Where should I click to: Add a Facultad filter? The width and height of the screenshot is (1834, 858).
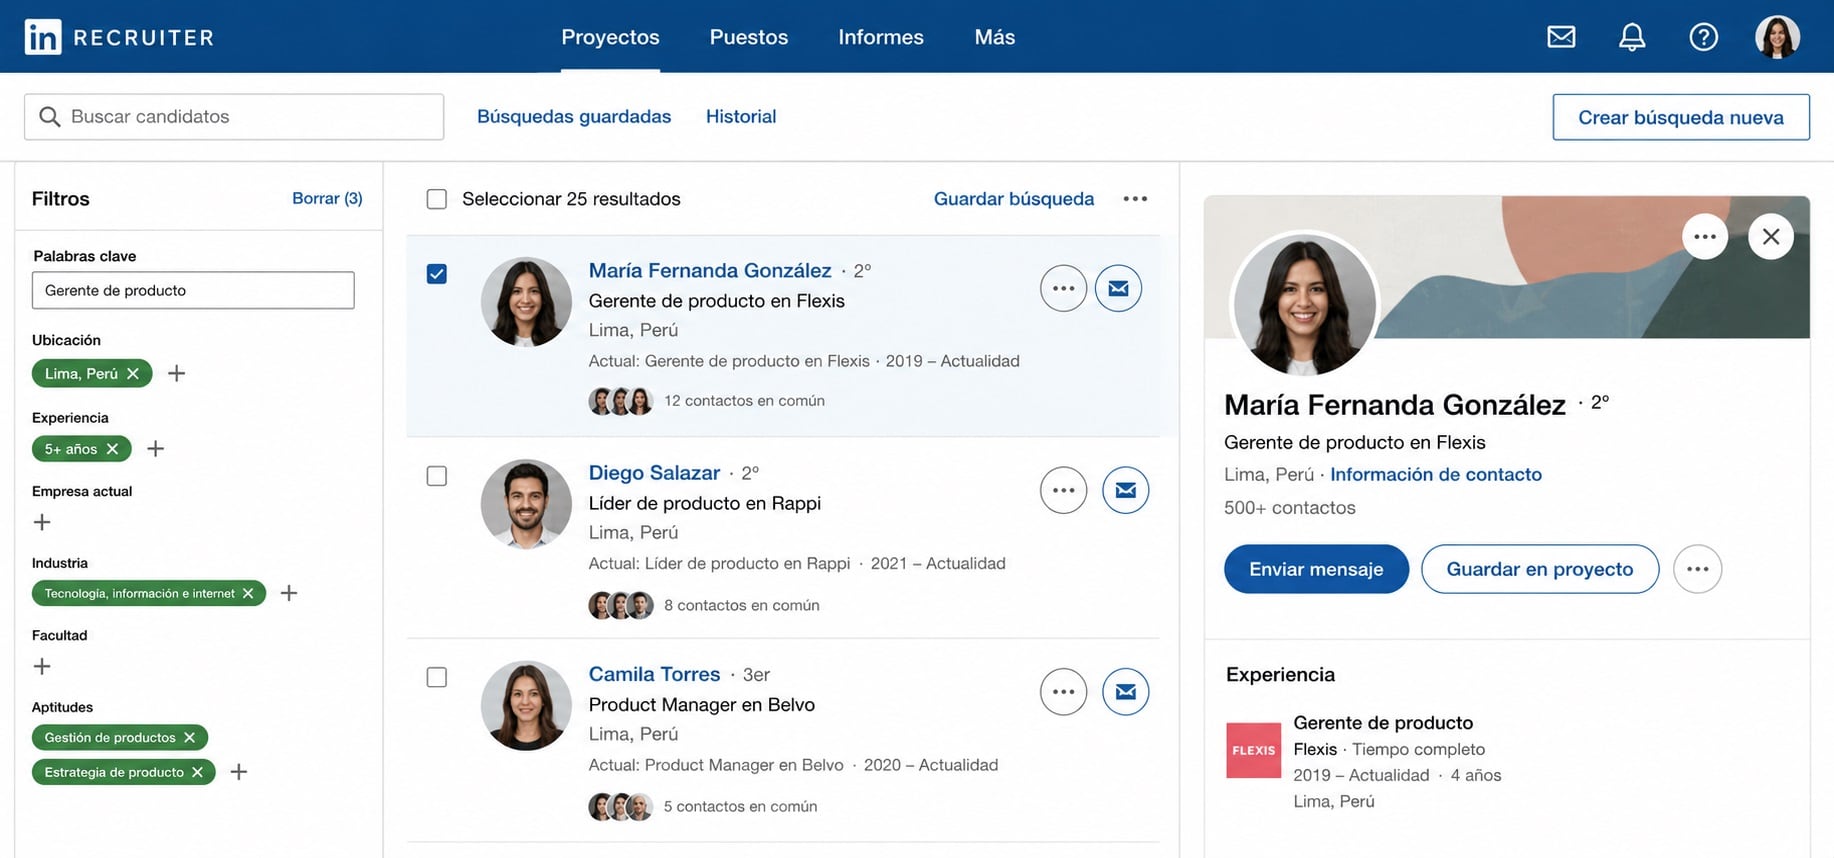(x=42, y=666)
